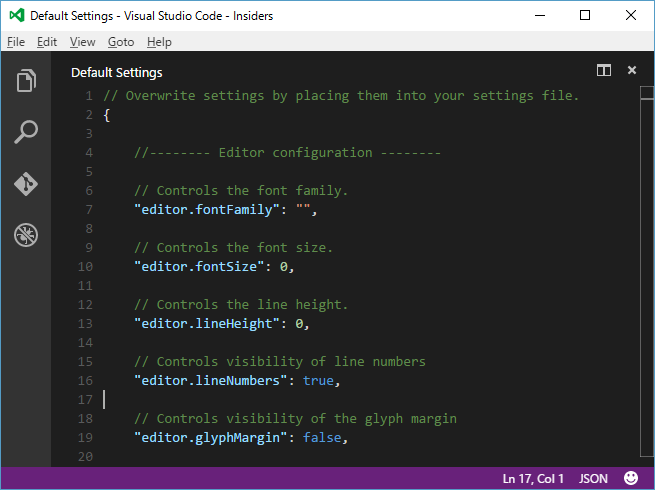Screen dimensions: 655x490
Task: Click line number 17 in the gutter
Action: click(x=85, y=399)
